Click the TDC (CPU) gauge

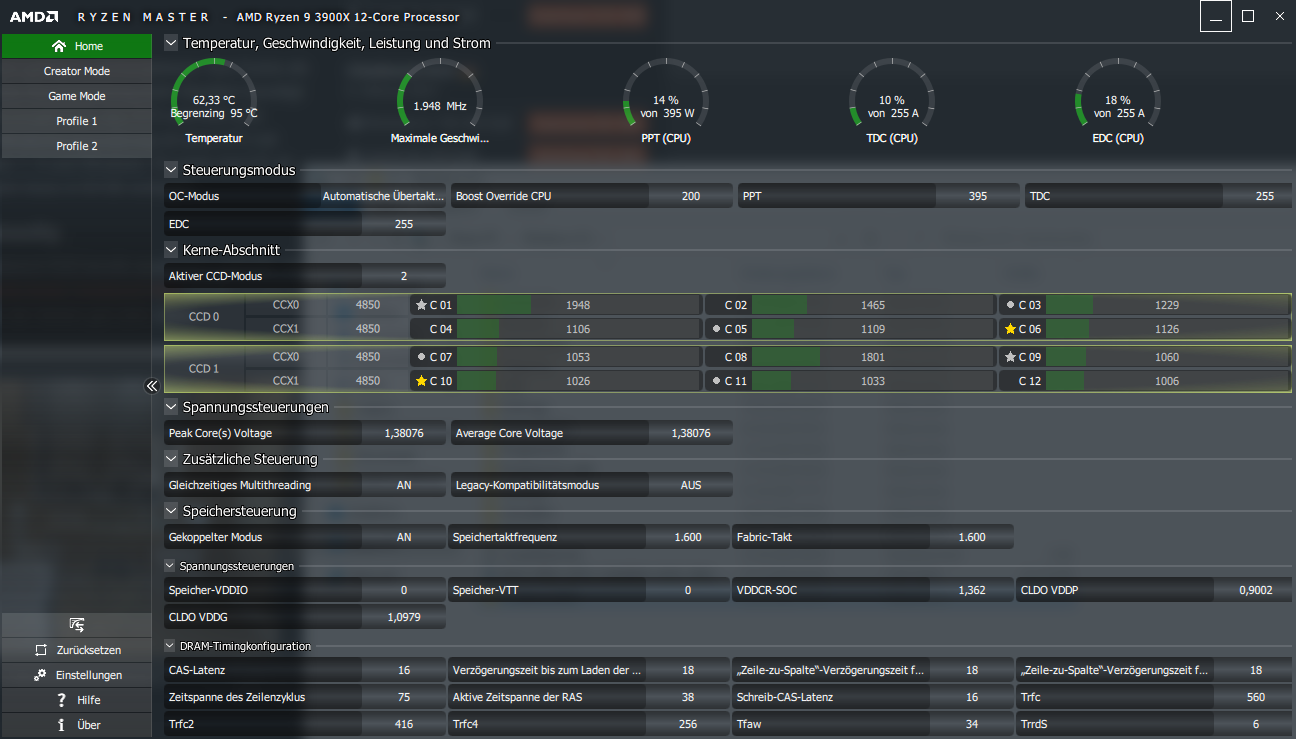click(x=892, y=96)
